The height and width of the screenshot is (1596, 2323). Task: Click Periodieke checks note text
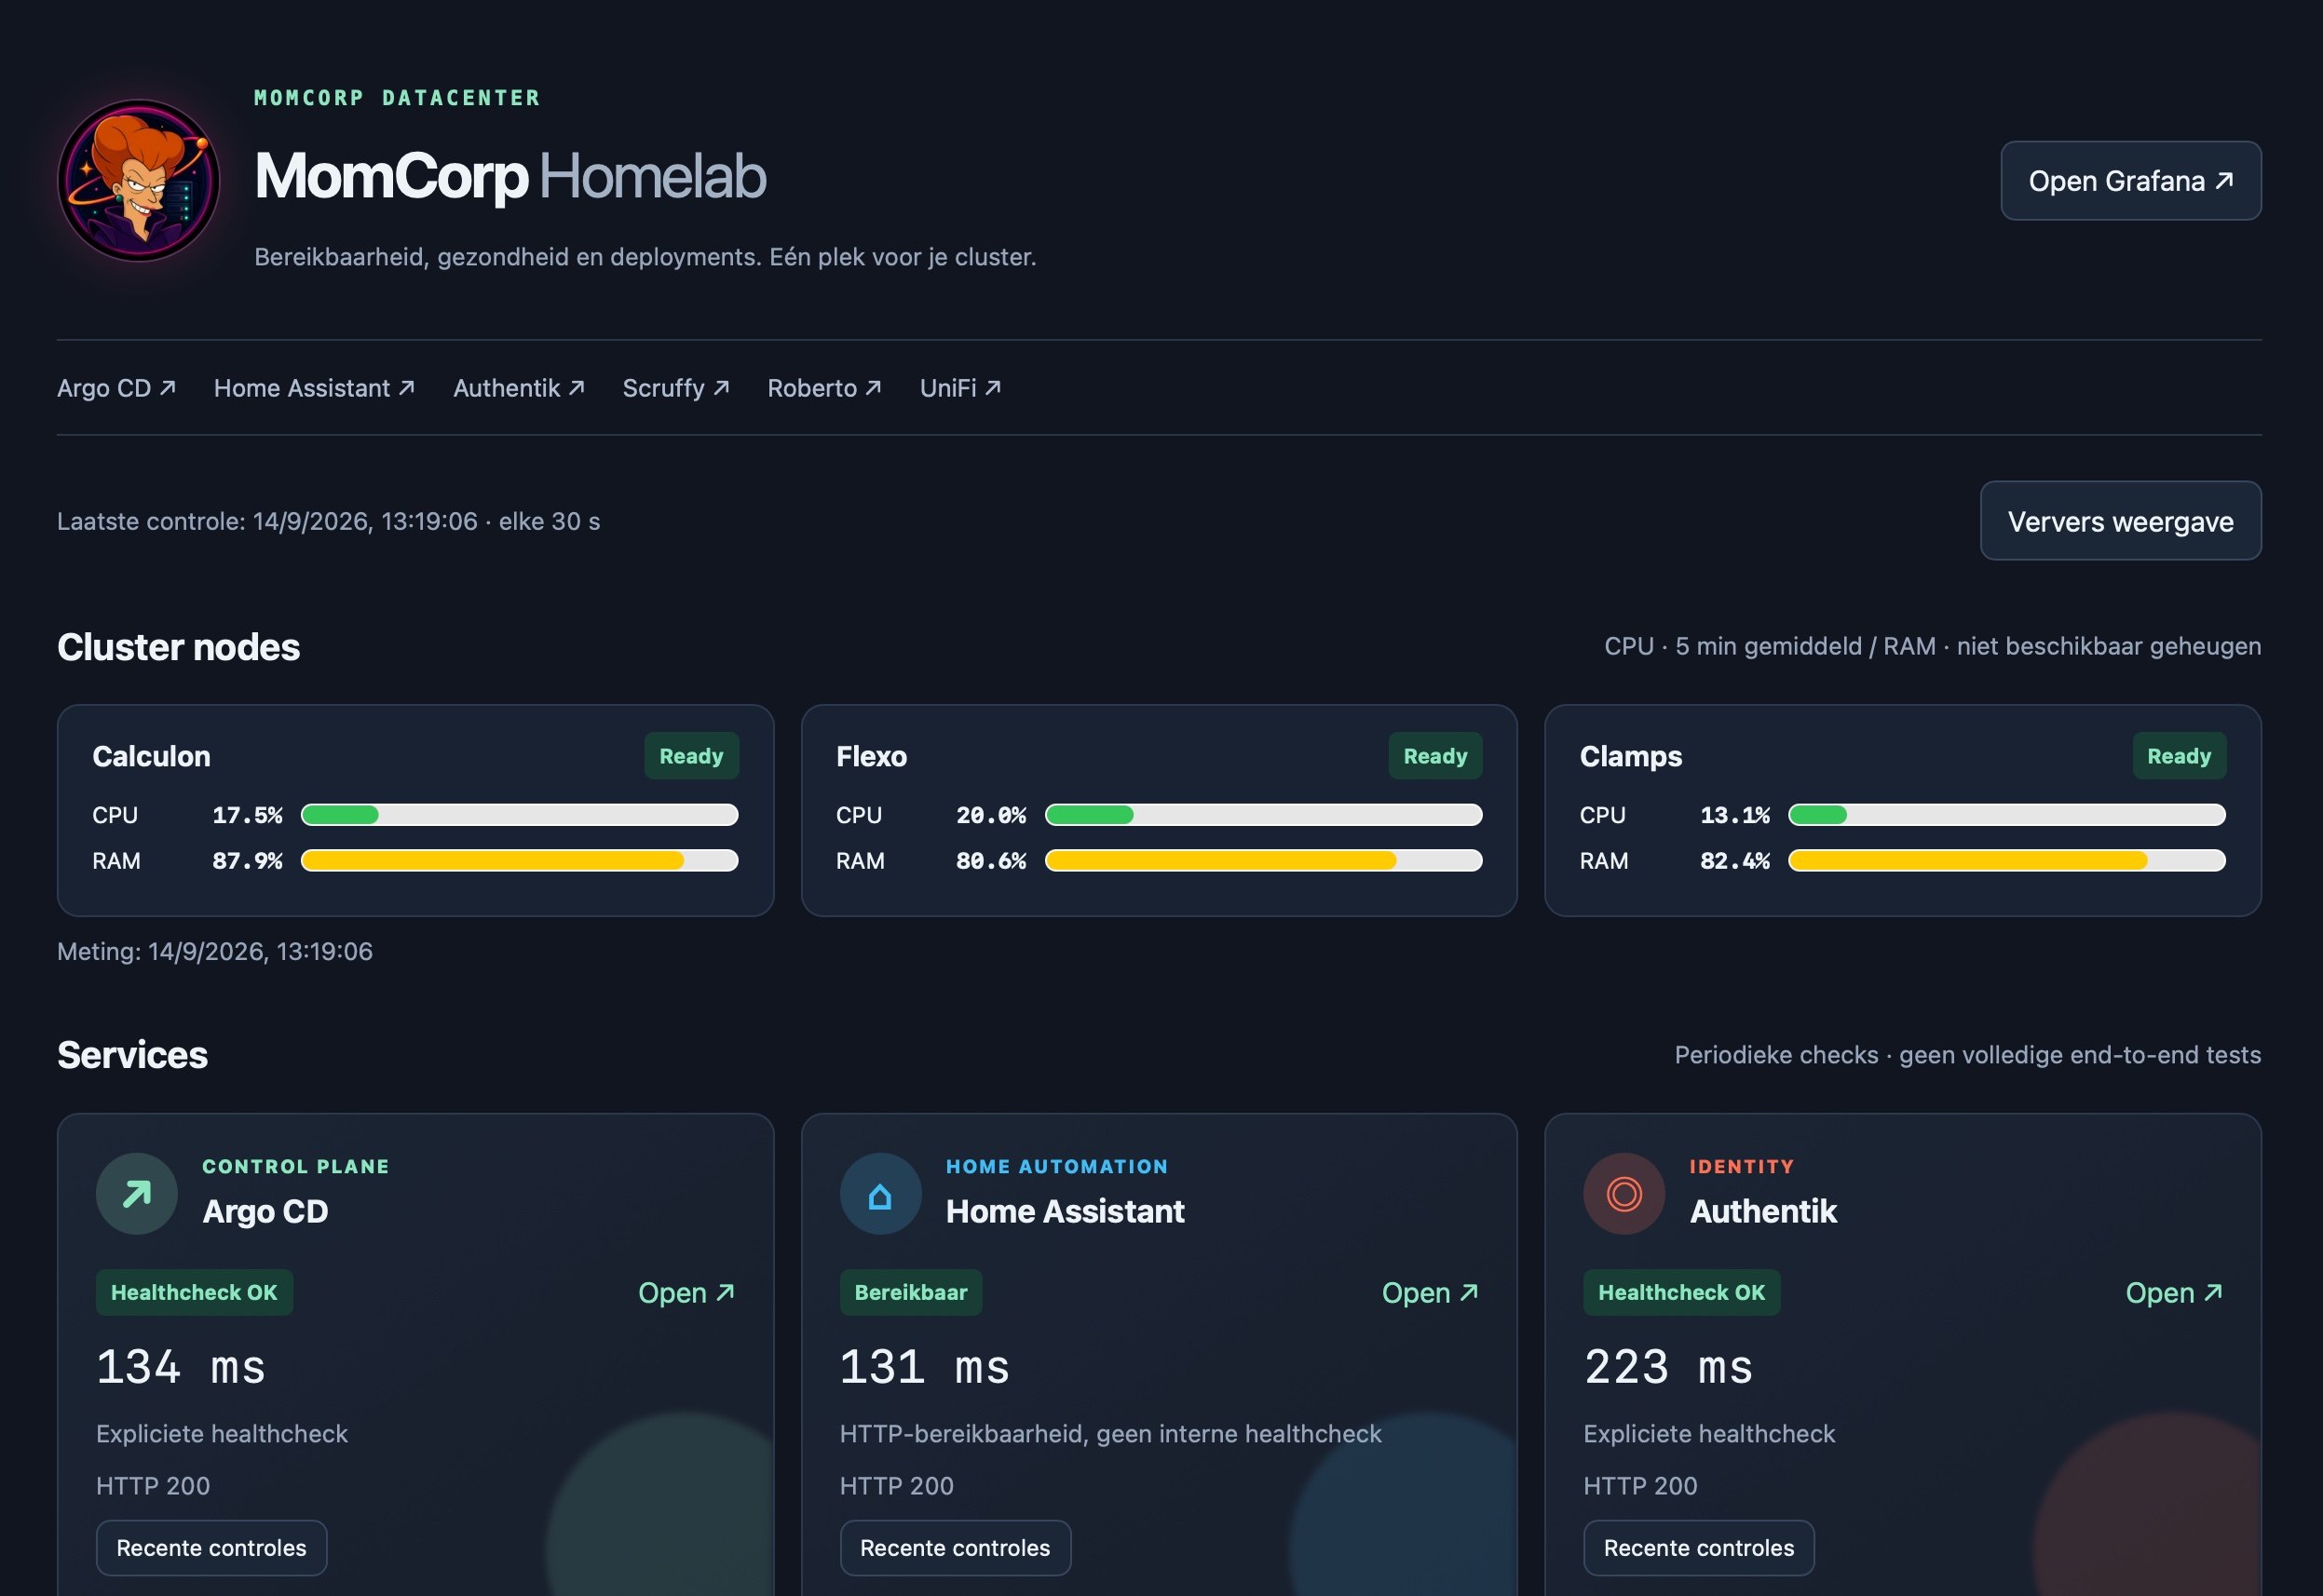point(1967,1054)
